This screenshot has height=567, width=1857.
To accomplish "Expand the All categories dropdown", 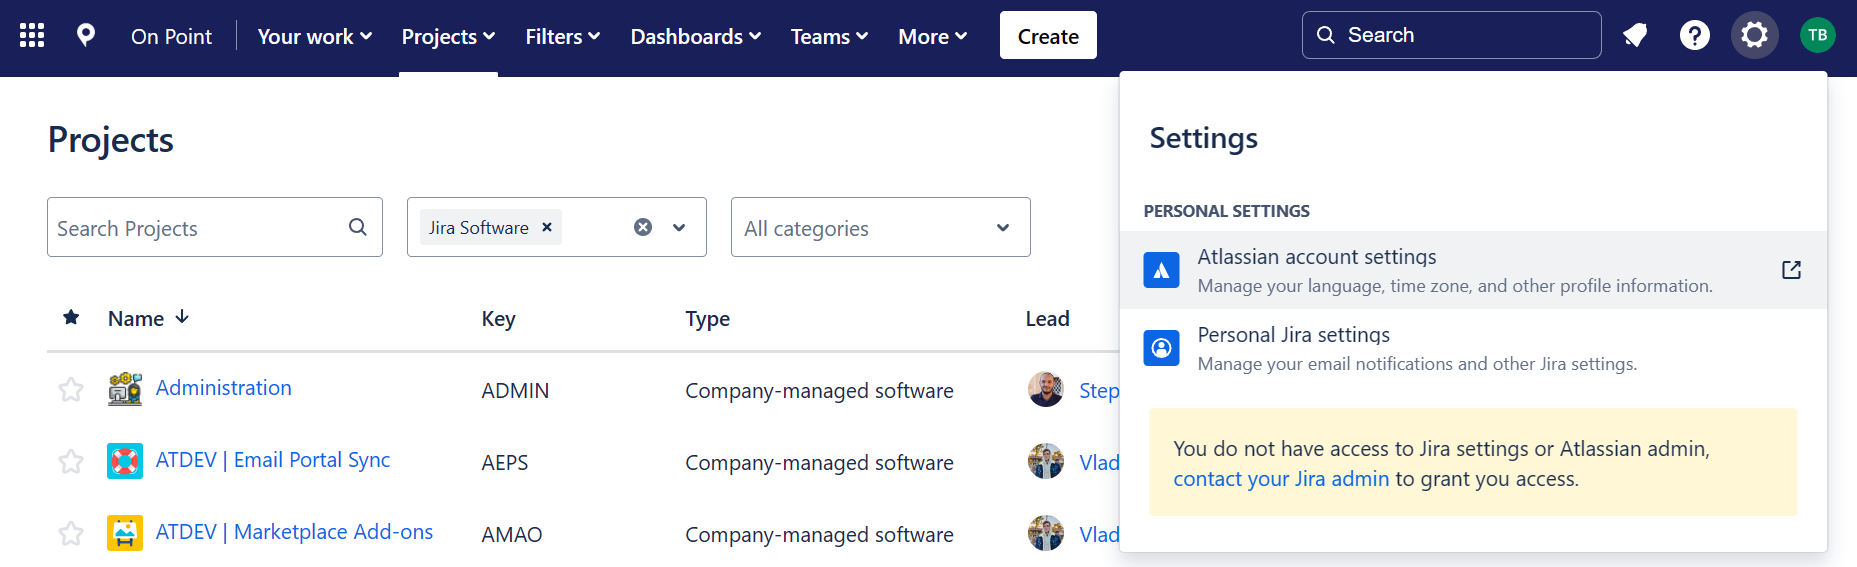I will [x=880, y=228].
